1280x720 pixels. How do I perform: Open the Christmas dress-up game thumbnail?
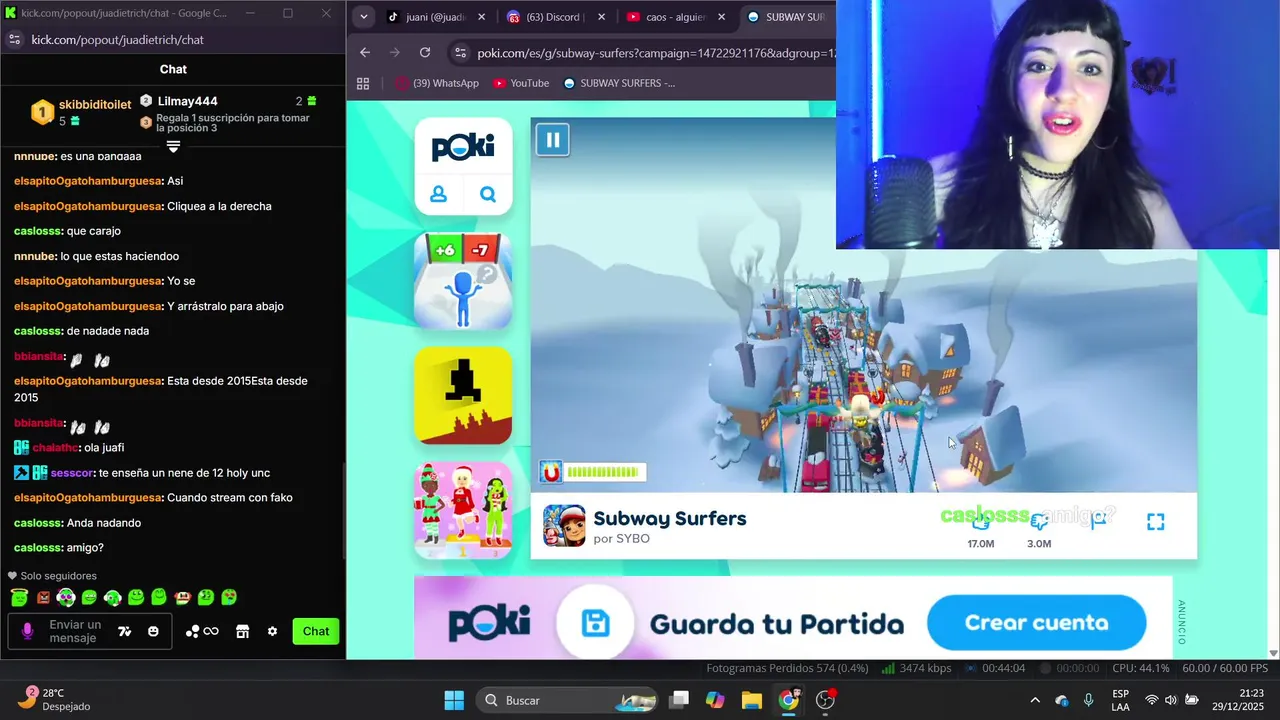point(463,510)
